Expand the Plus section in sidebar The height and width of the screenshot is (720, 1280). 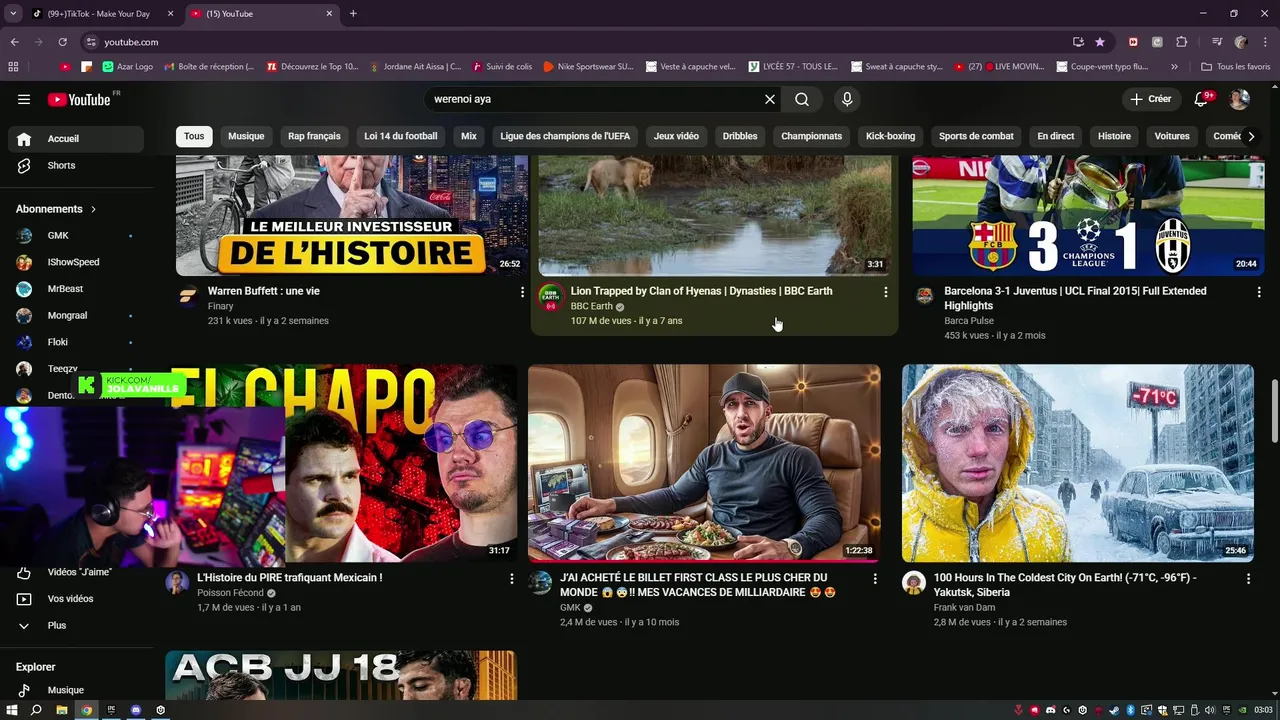76,626
